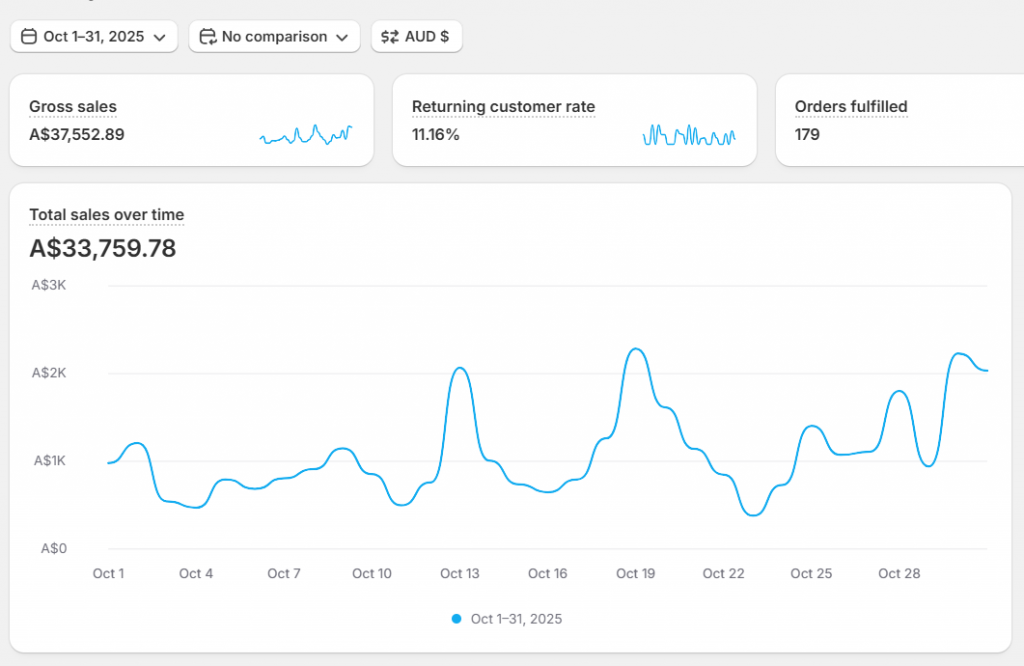Open the No comparison dropdown

[x=274, y=36]
